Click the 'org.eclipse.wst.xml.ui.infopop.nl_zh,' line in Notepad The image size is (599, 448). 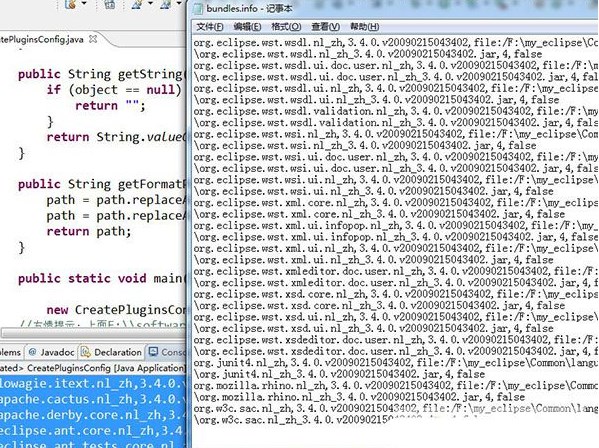pos(395,225)
